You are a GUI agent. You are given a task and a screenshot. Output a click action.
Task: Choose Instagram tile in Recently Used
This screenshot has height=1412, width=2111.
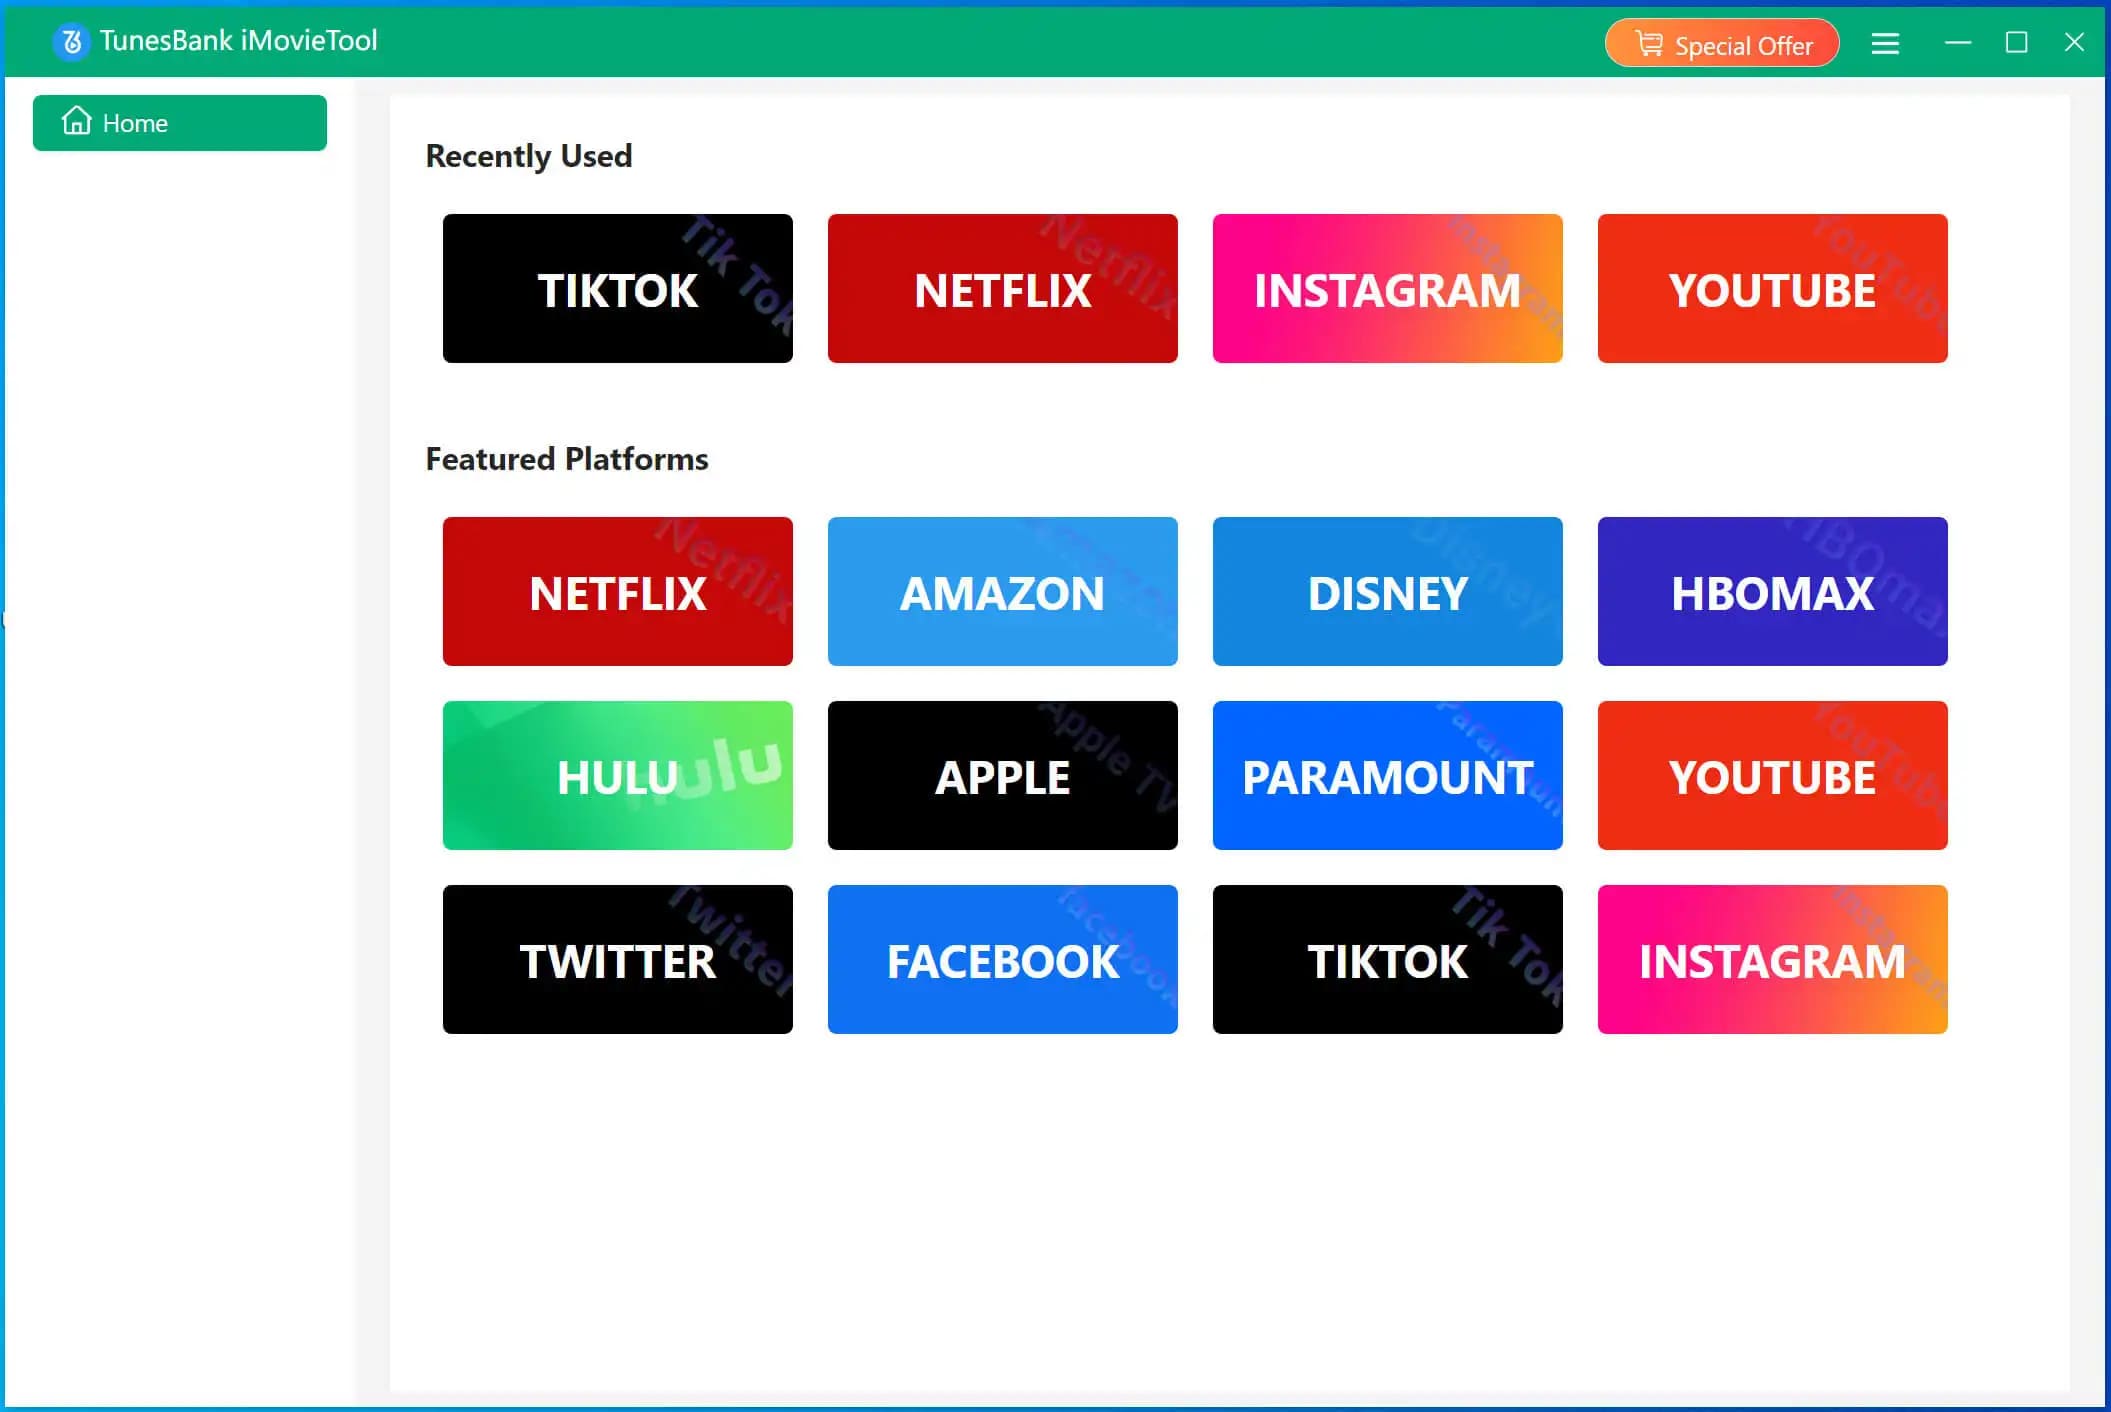tap(1387, 289)
